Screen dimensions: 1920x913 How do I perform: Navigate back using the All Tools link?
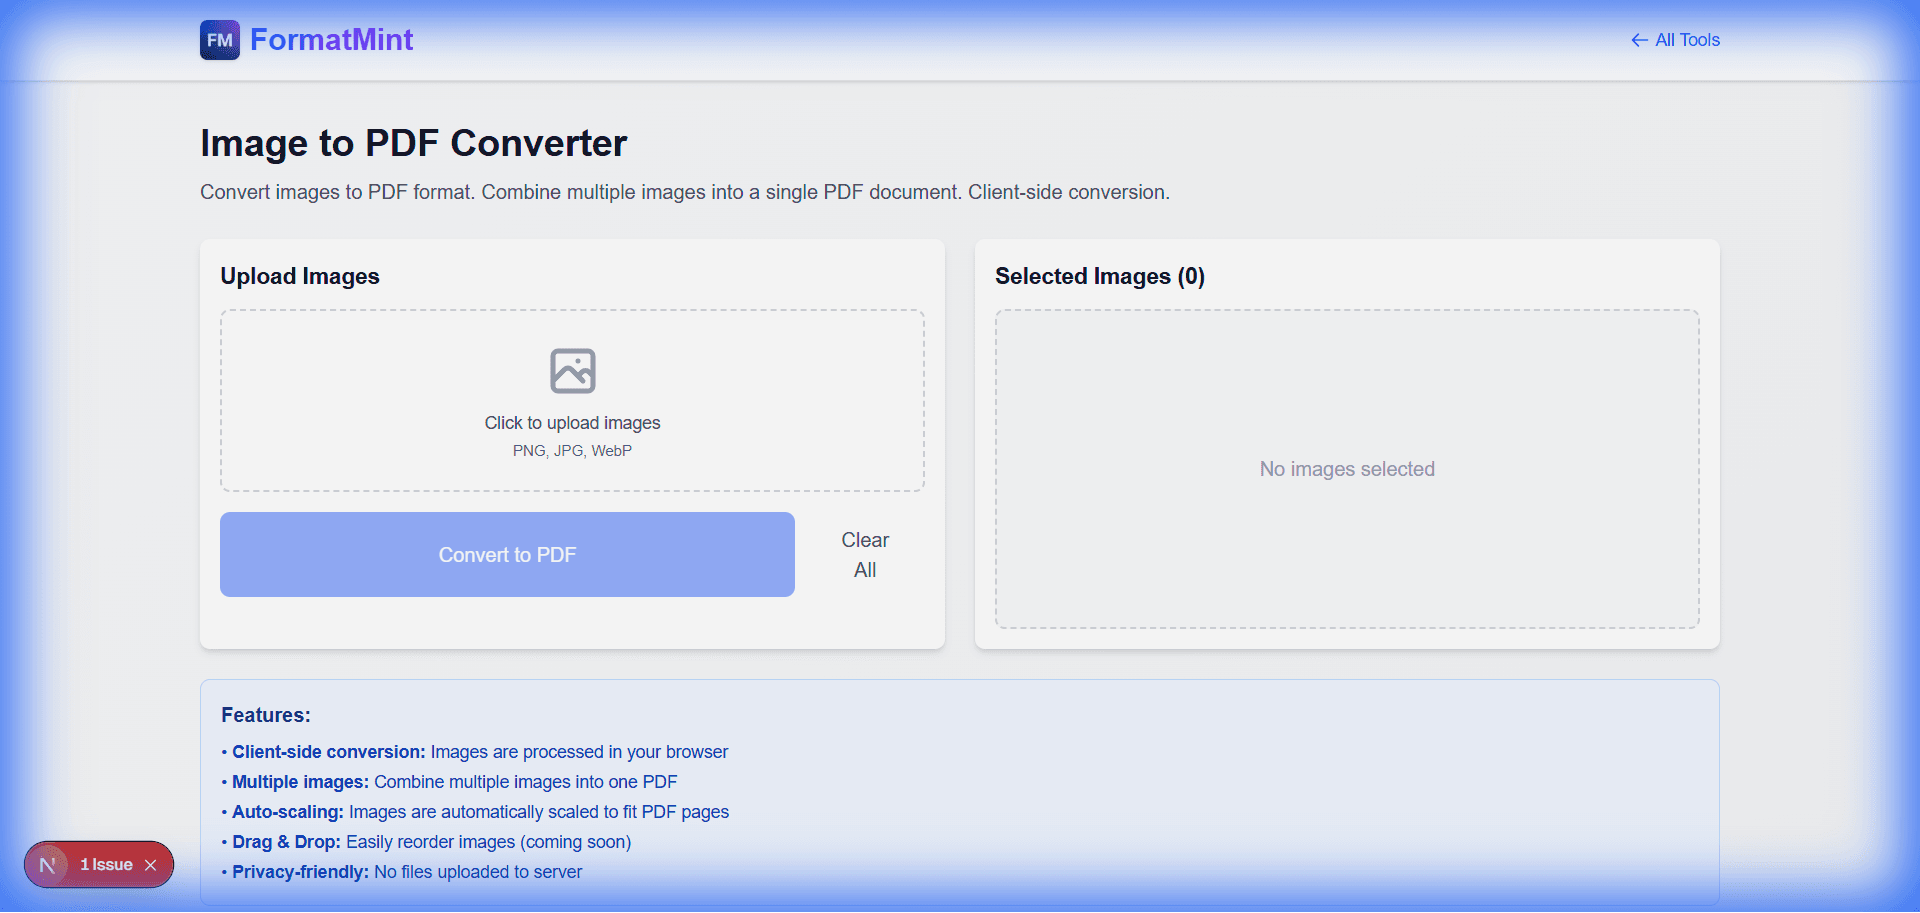pyautogui.click(x=1687, y=40)
